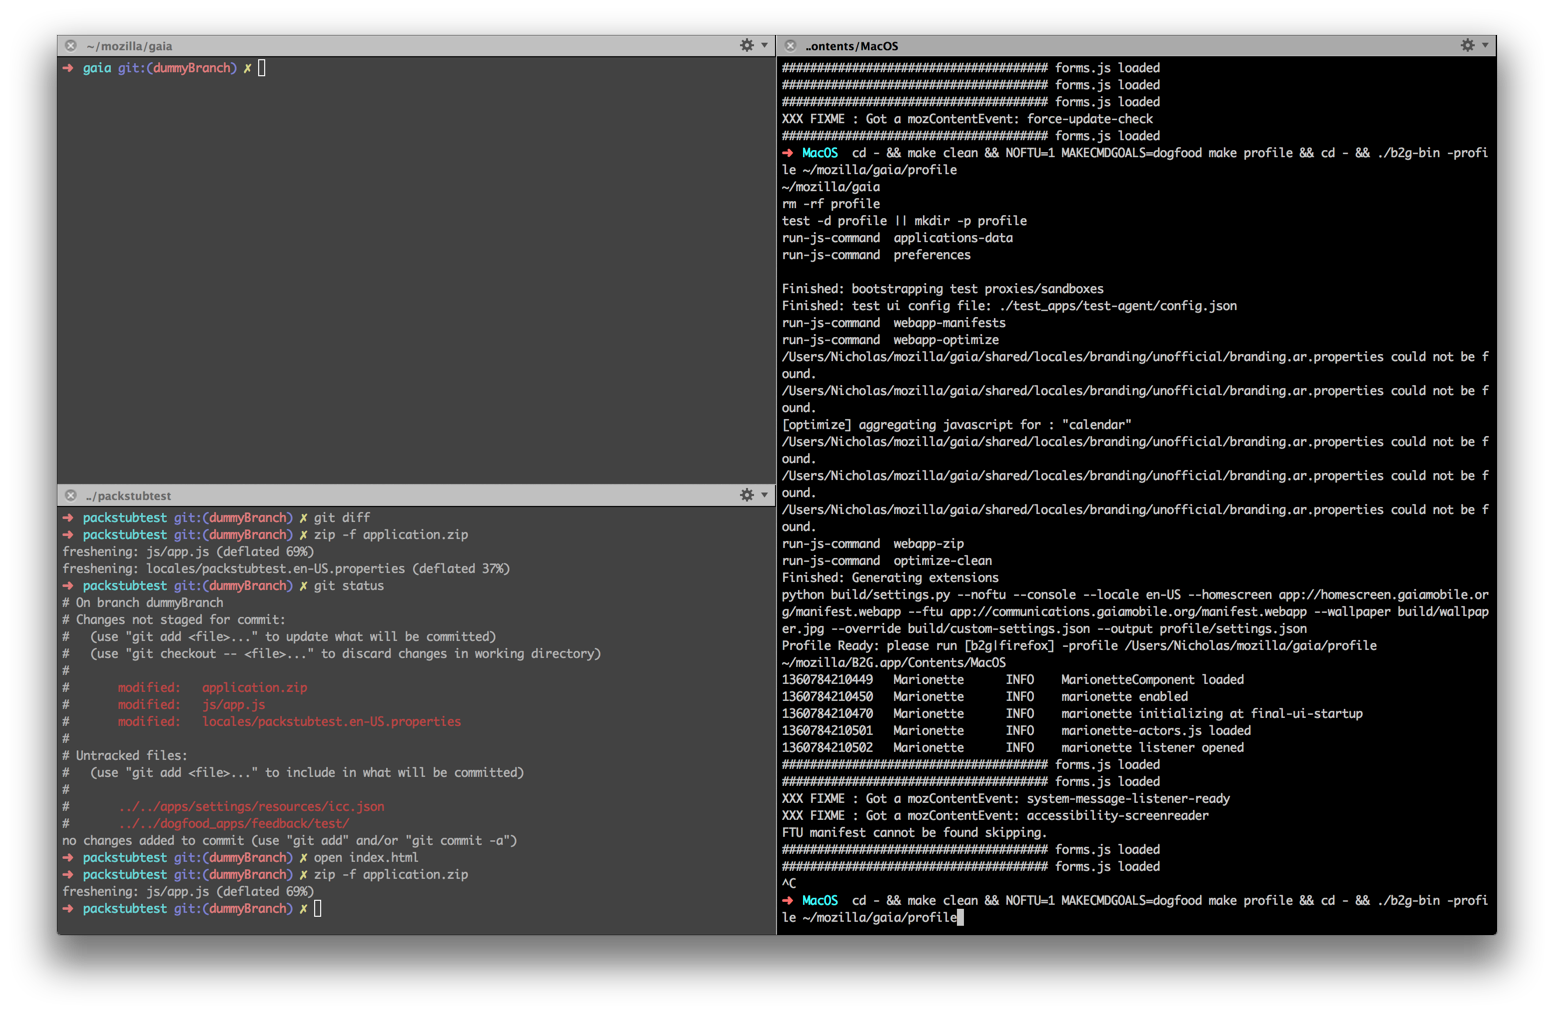Image resolution: width=1554 pixels, height=1014 pixels.
Task: Select the ~/mozilla/gaia pane title
Action: [x=129, y=46]
